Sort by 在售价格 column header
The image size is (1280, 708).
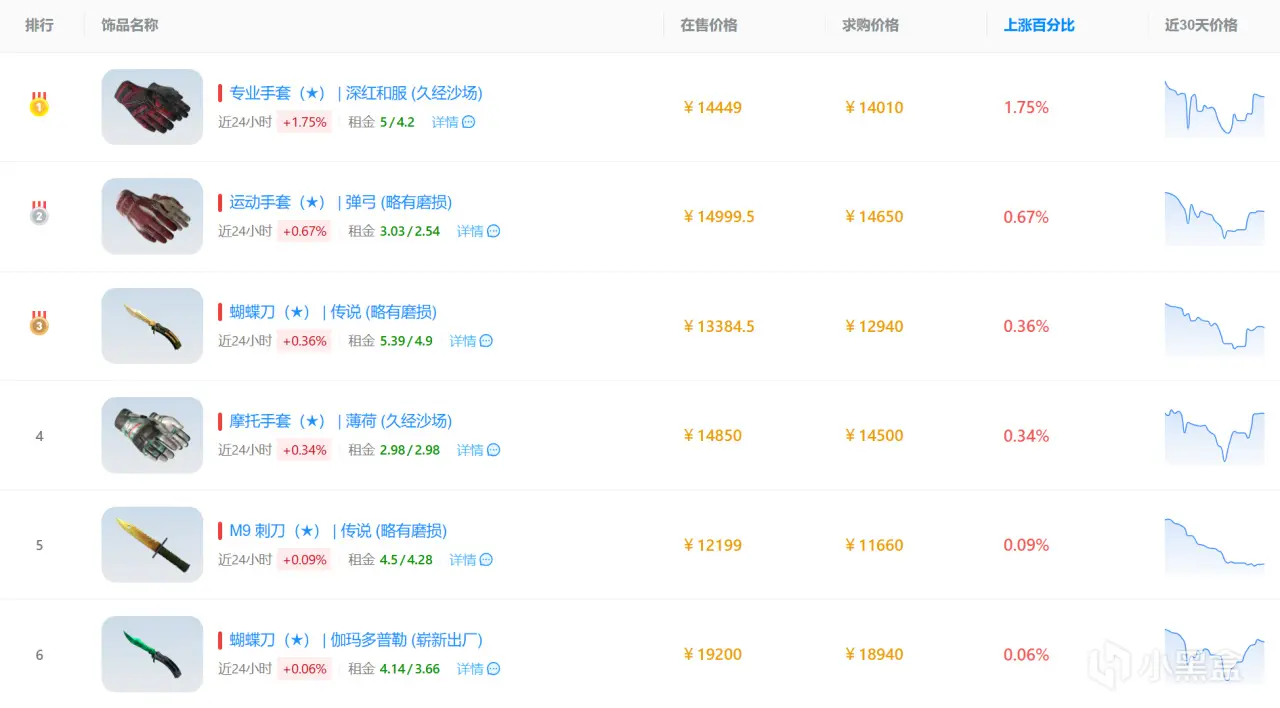click(x=709, y=25)
